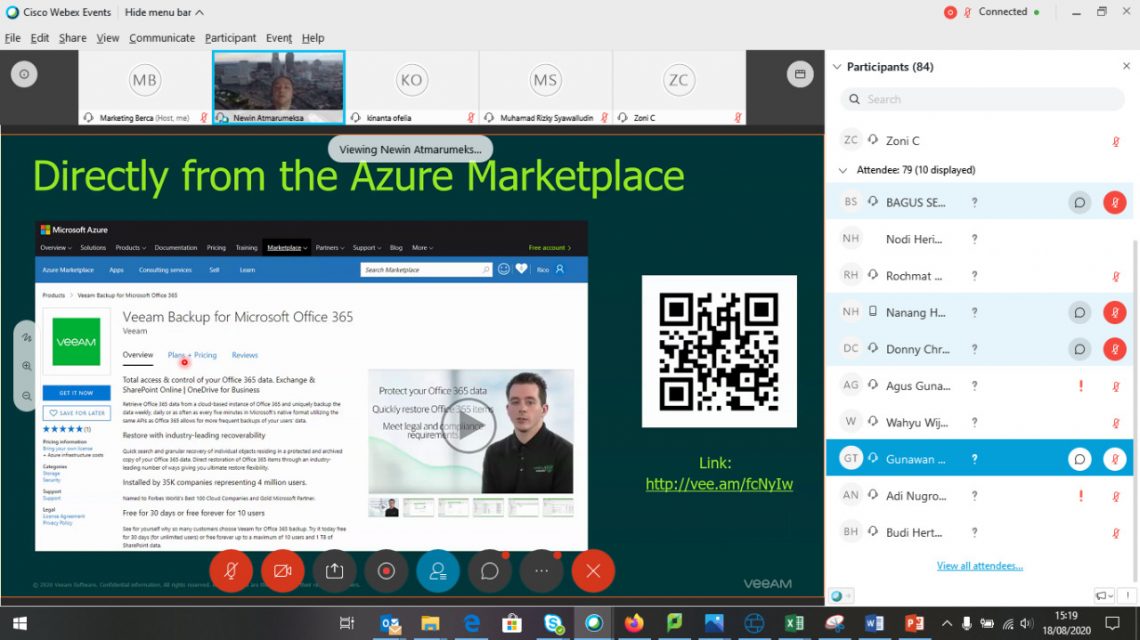Open the More options ellipsis button

tap(542, 571)
